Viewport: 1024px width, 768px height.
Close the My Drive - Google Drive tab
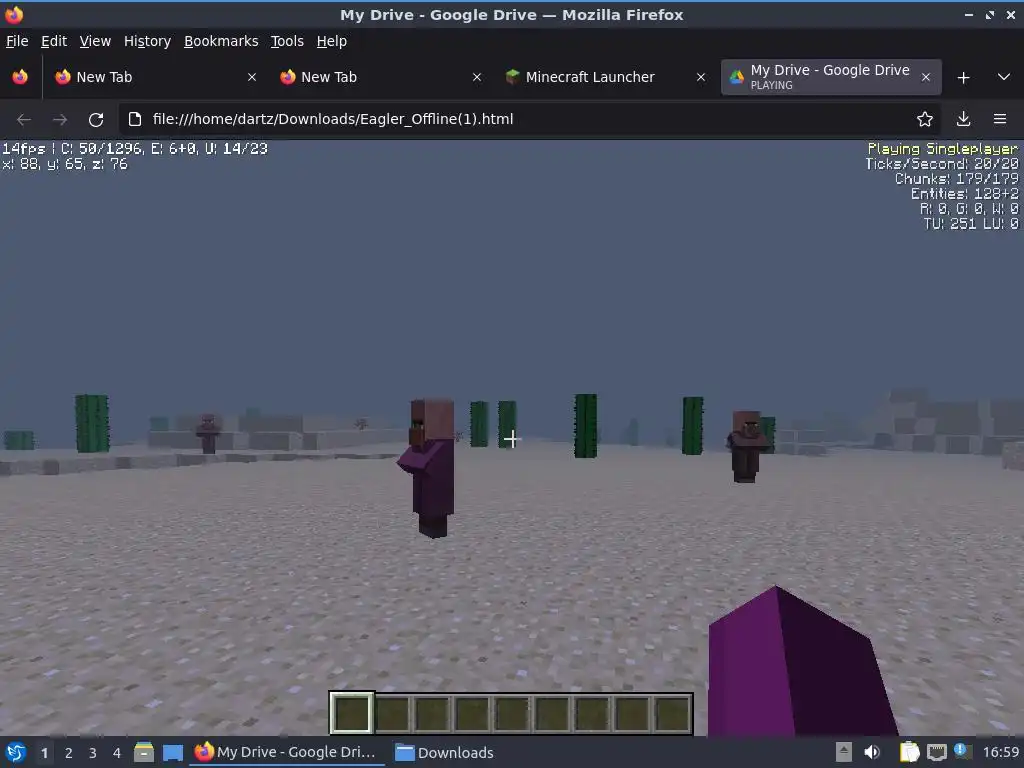(926, 77)
